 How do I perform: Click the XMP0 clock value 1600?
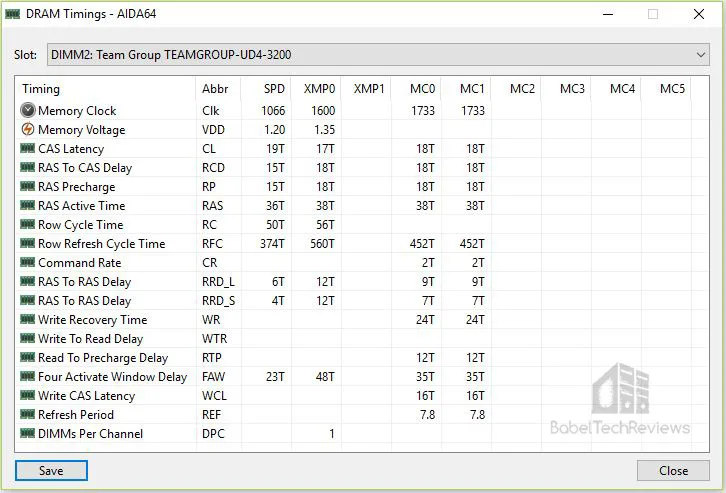coord(323,111)
